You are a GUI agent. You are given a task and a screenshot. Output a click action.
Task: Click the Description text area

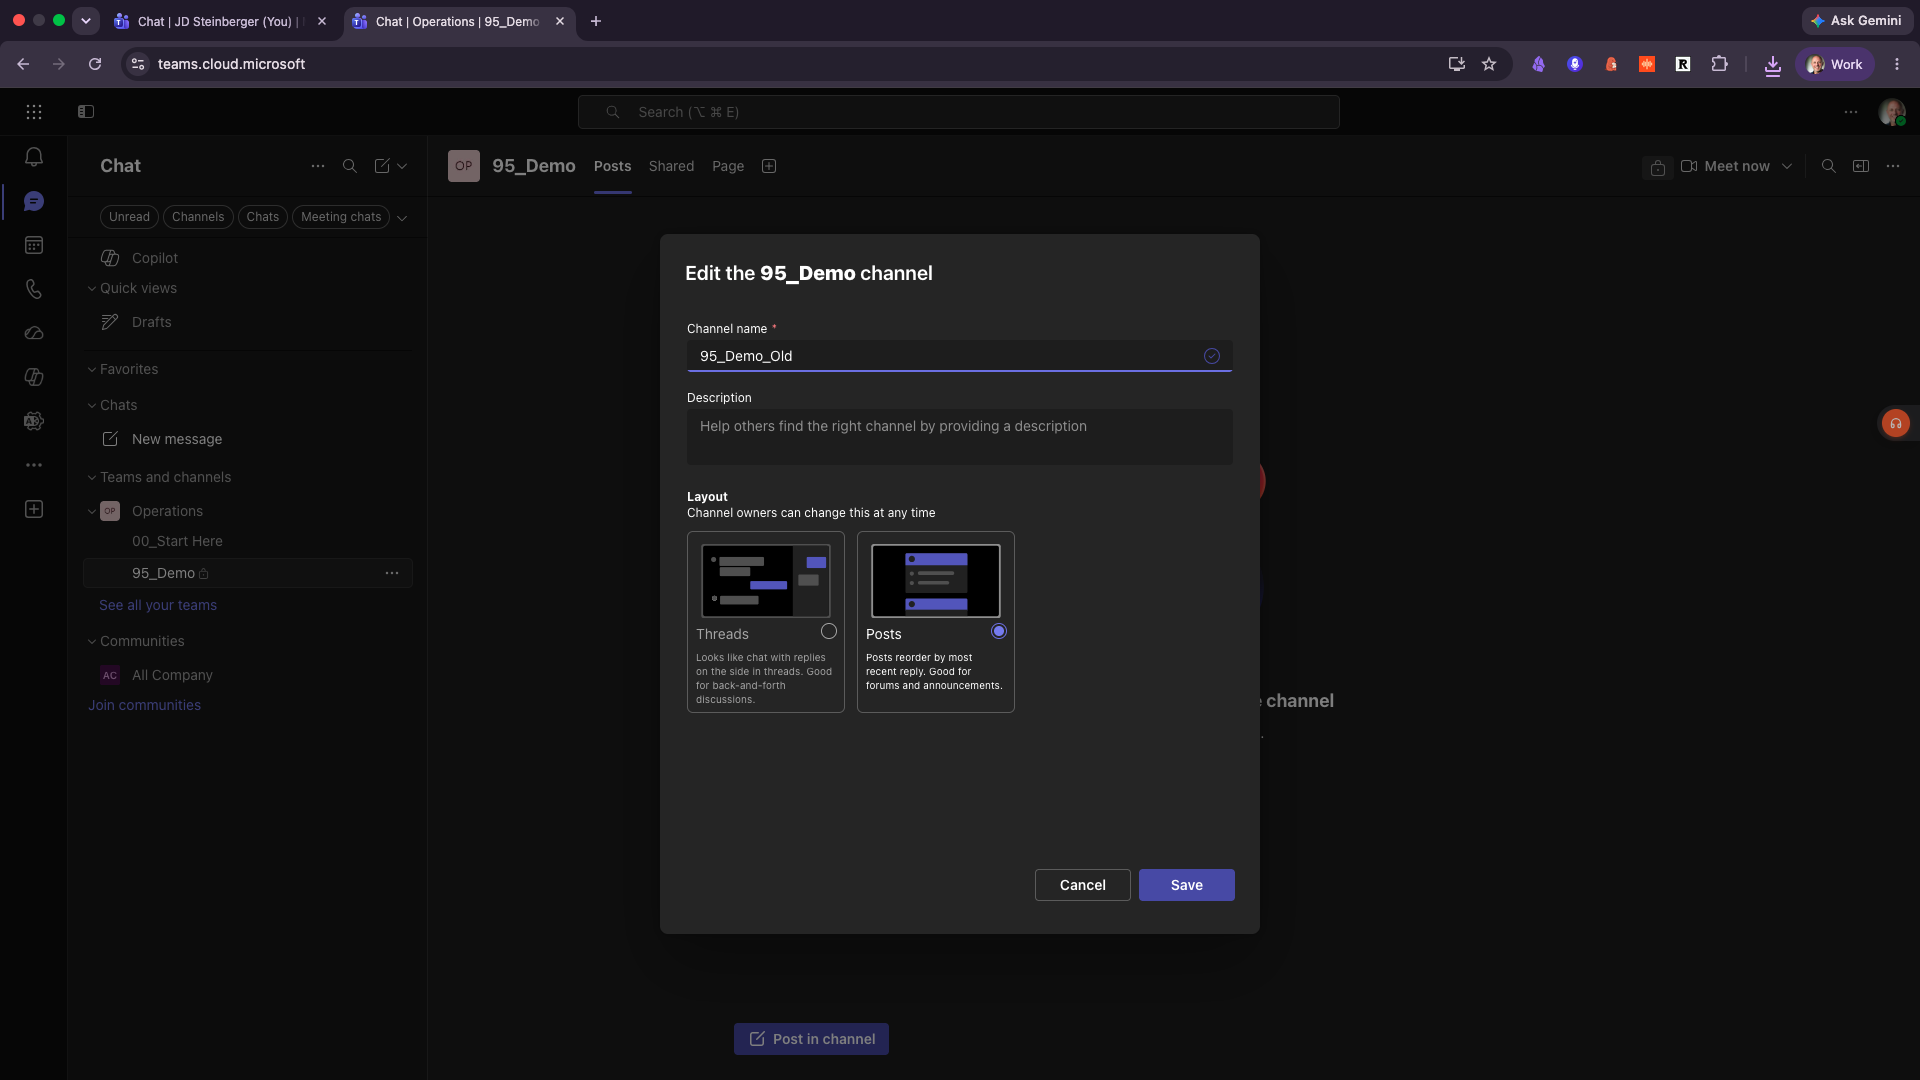[x=960, y=437]
